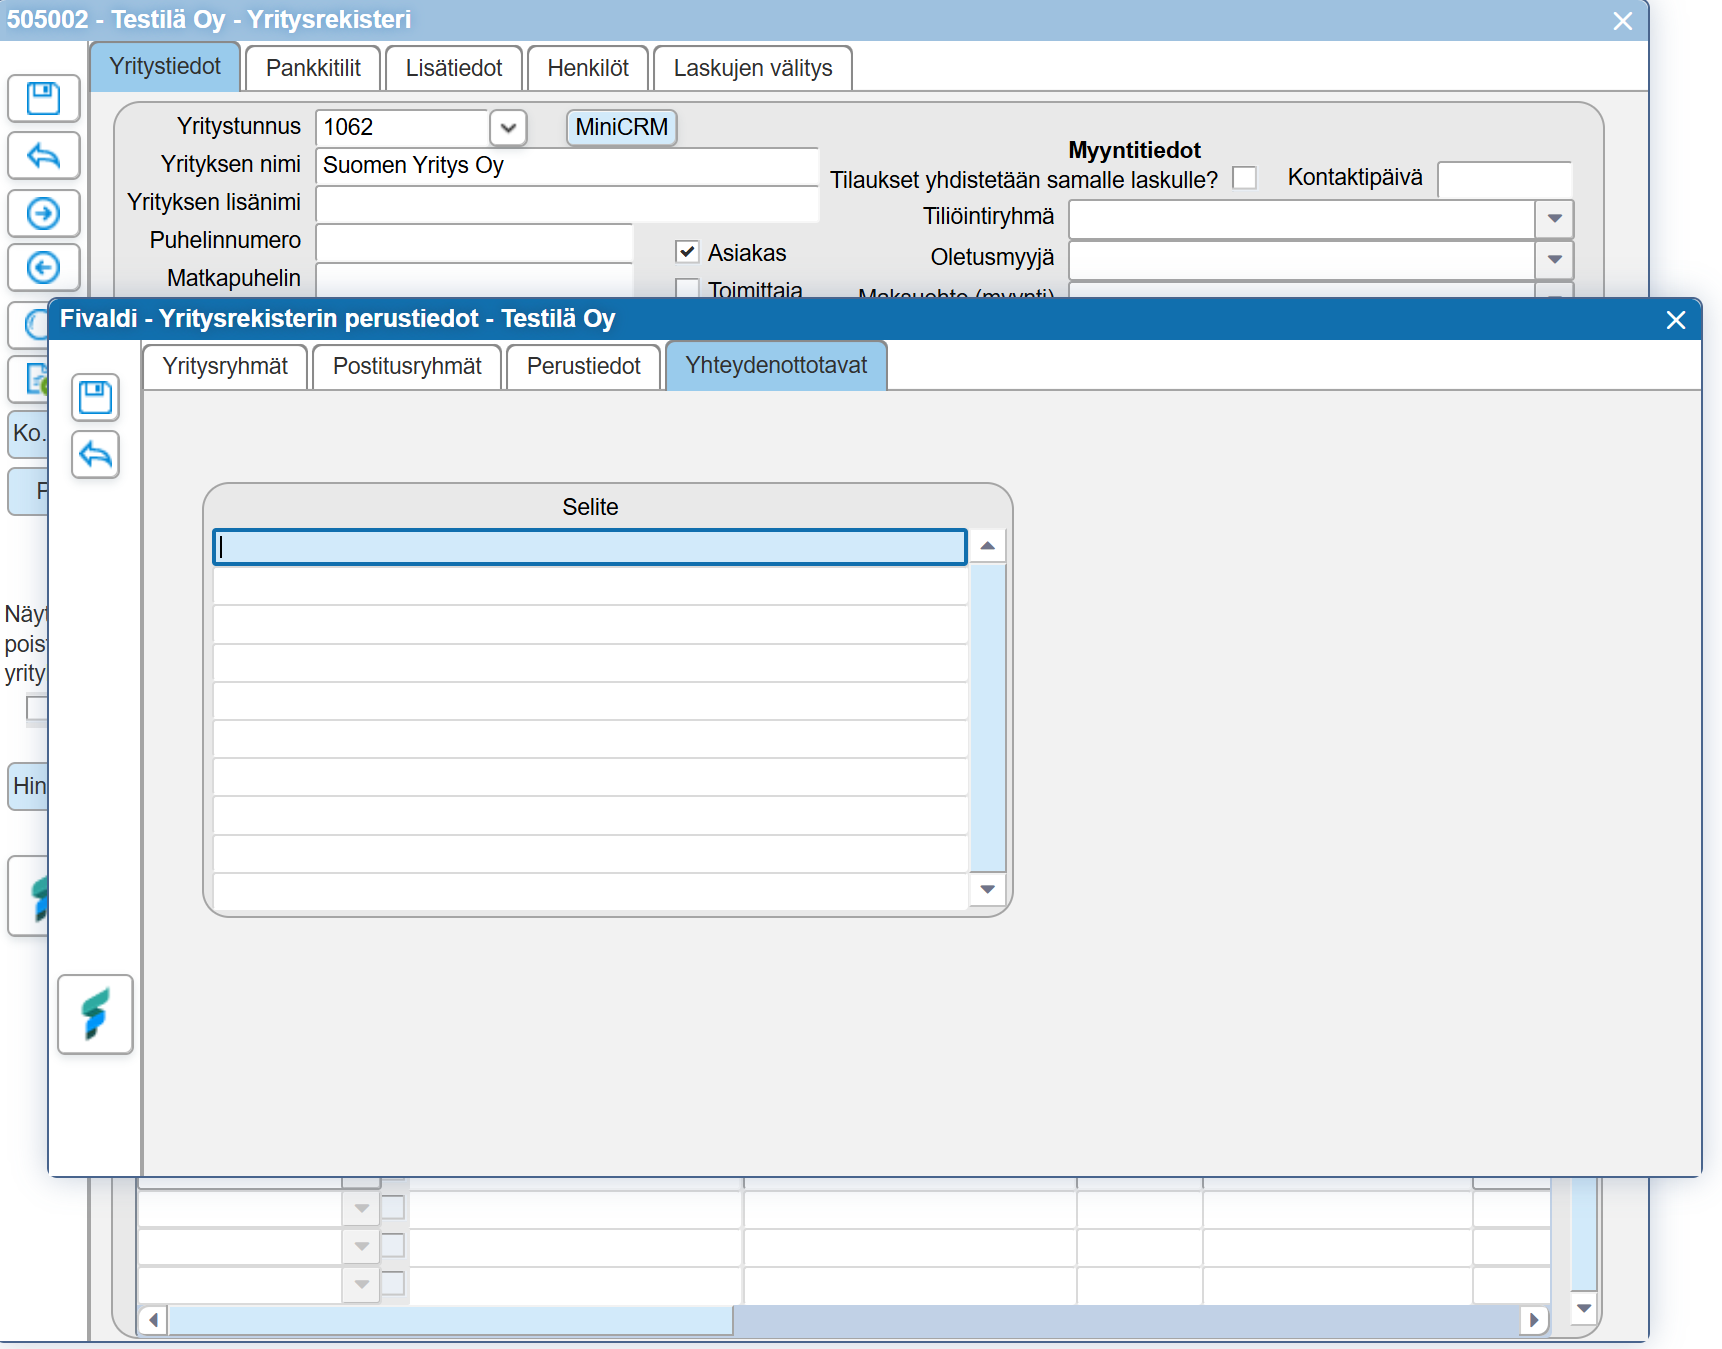Click down arrow of Yritysrekisteri vertical scrollbar
Viewport: 1722px width, 1349px height.
[x=1584, y=1308]
